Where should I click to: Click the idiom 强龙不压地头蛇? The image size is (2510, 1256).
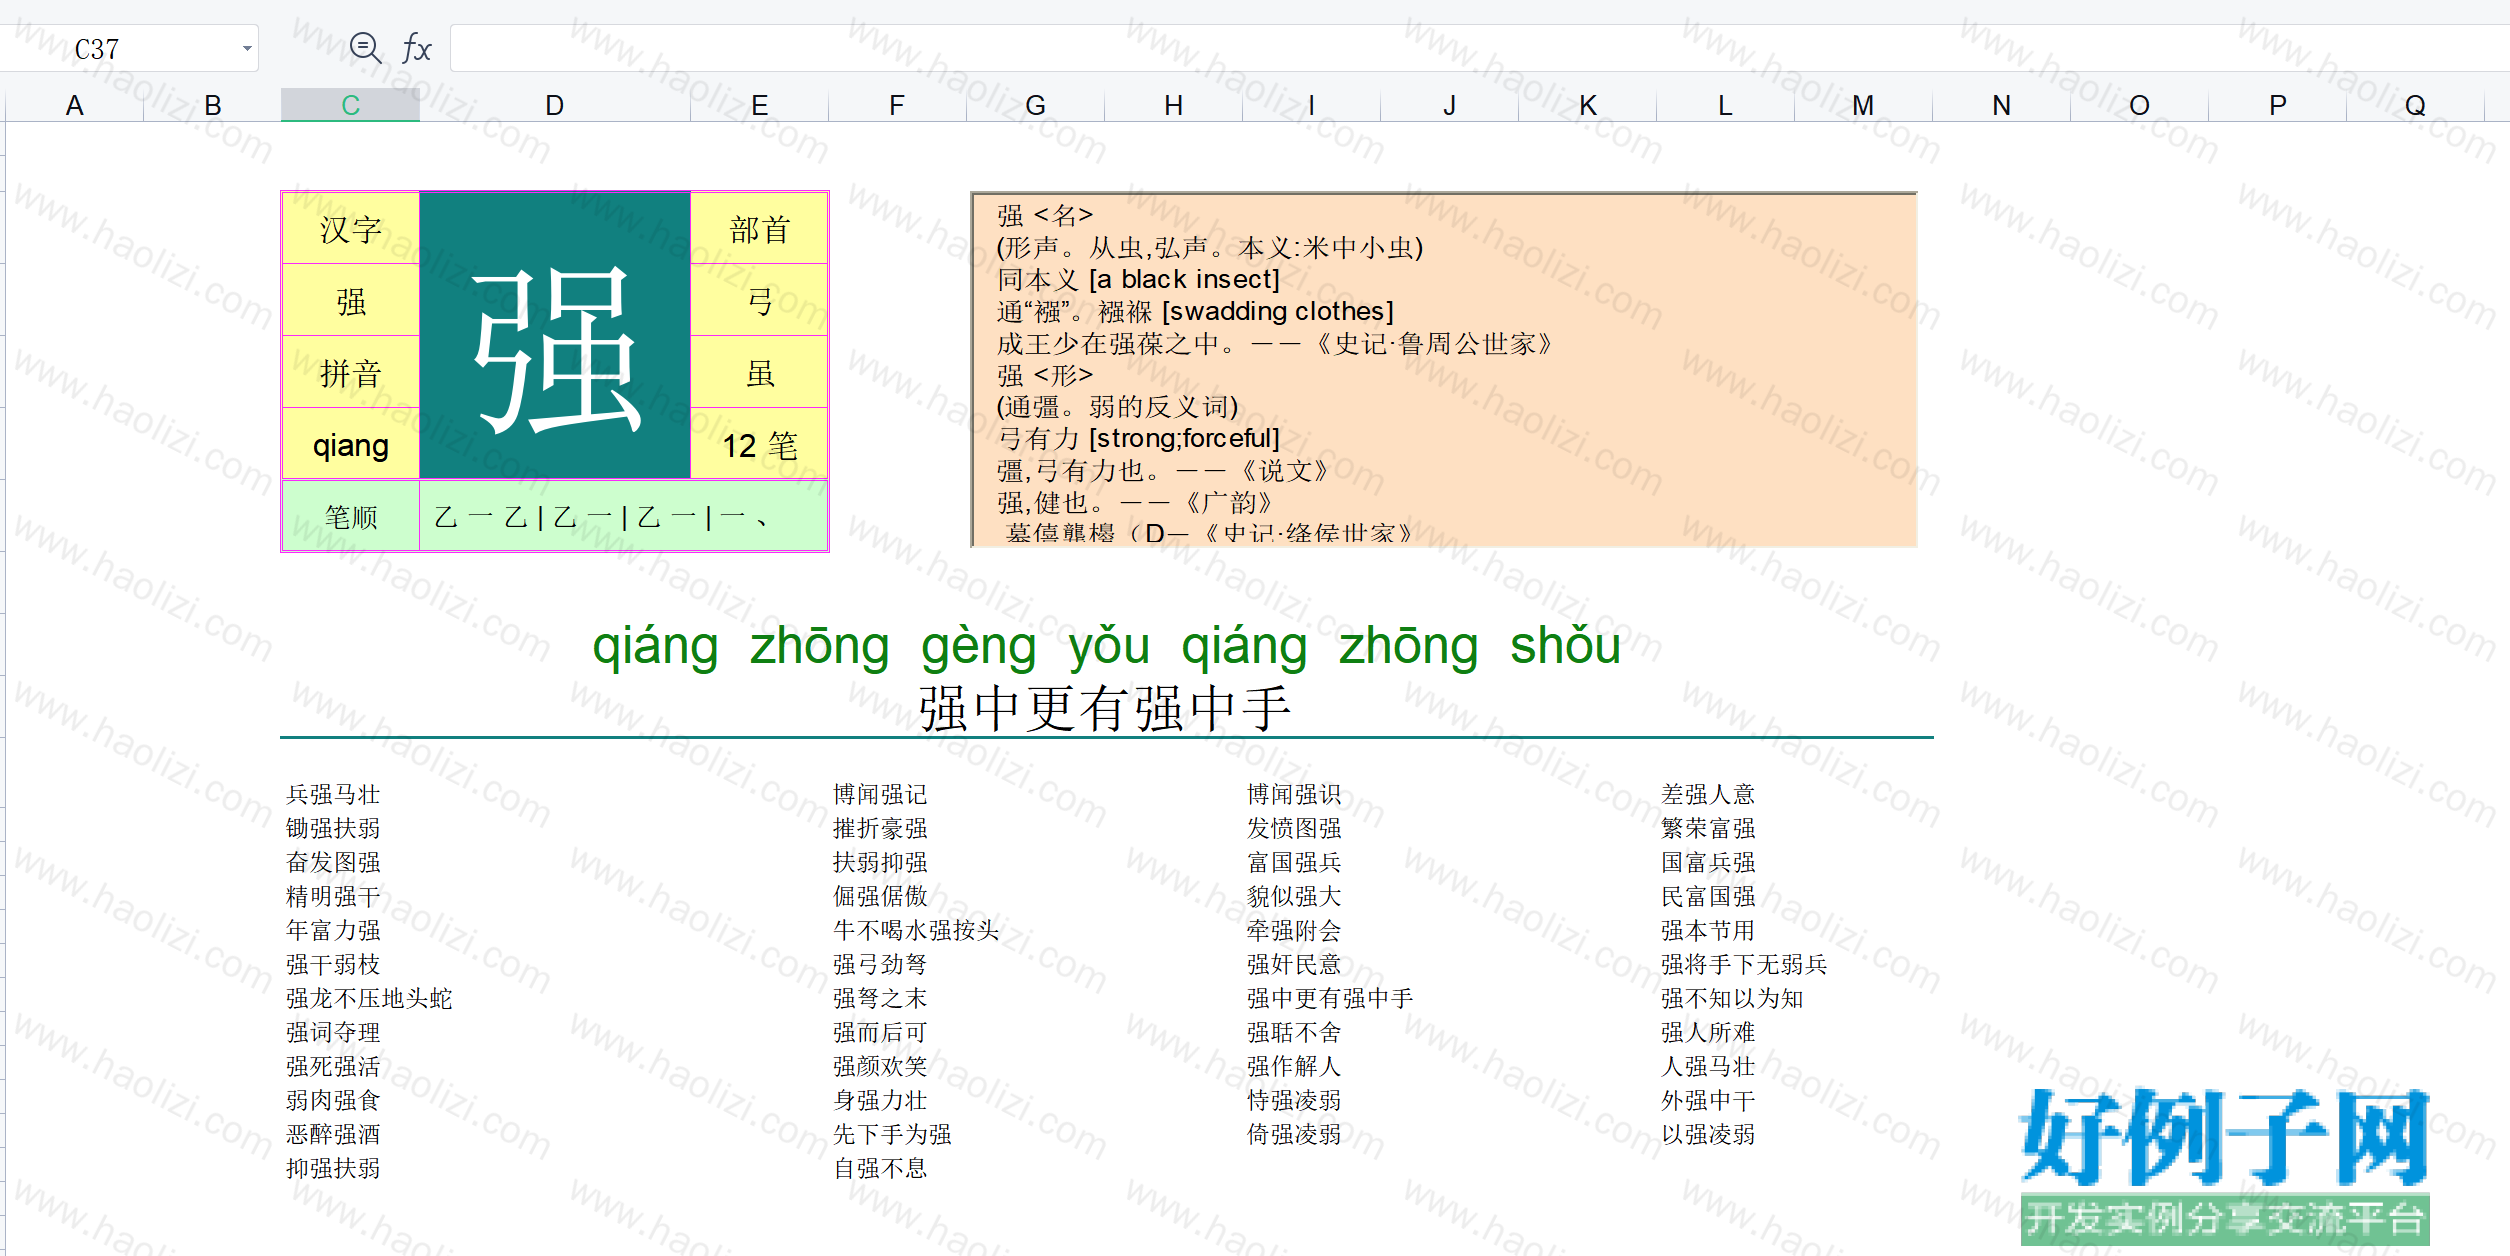pyautogui.click(x=369, y=998)
